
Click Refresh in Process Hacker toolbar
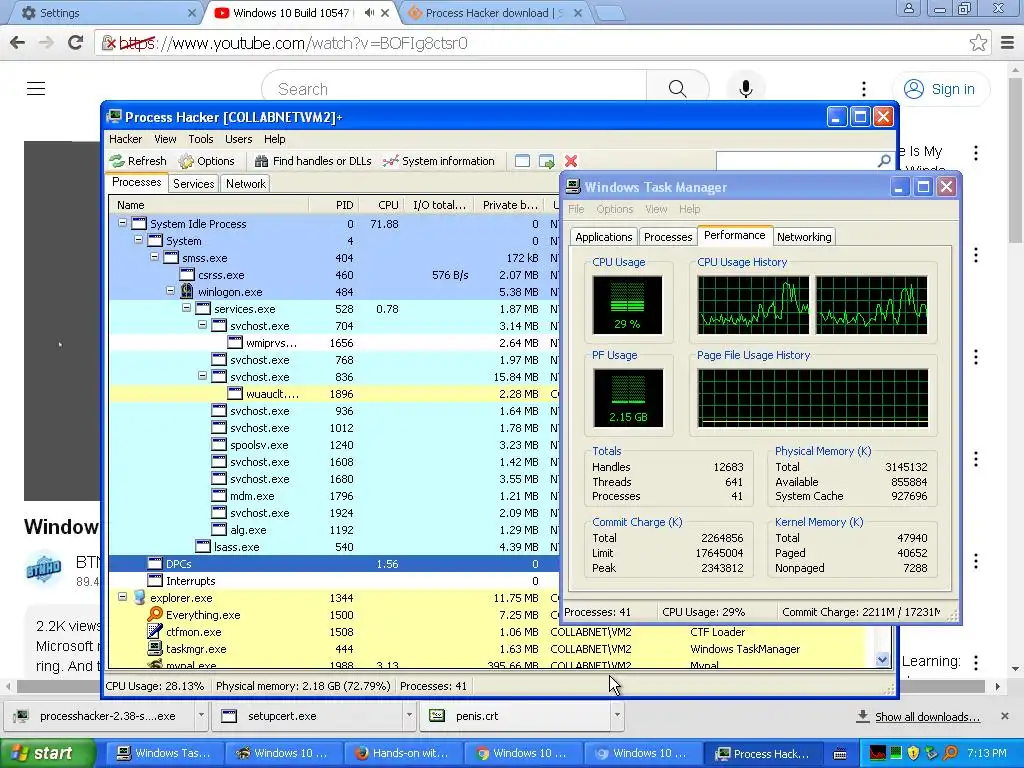click(x=138, y=161)
